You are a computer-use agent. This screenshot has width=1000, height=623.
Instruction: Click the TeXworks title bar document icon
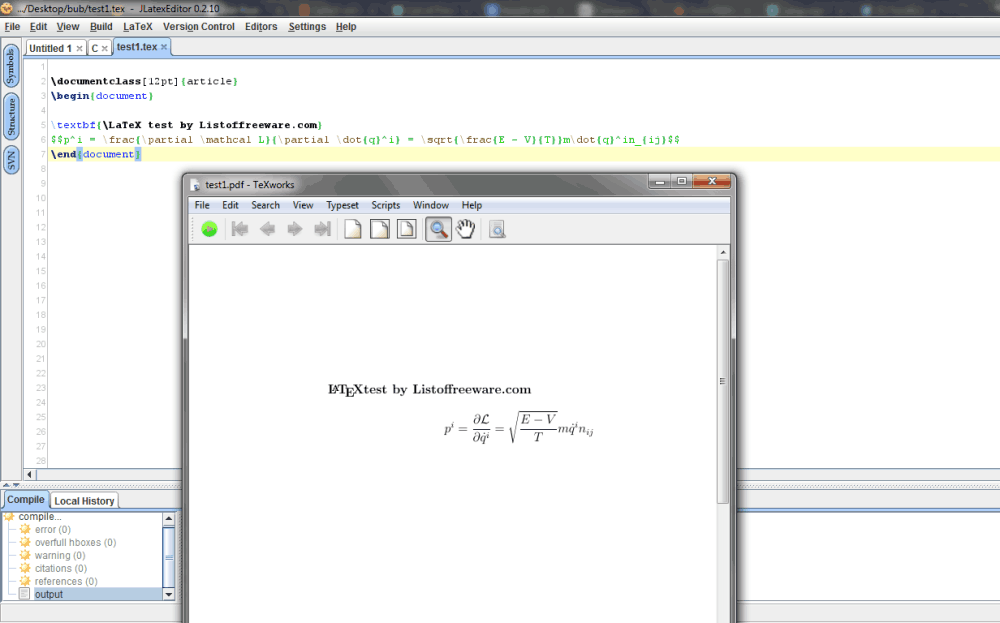195,185
